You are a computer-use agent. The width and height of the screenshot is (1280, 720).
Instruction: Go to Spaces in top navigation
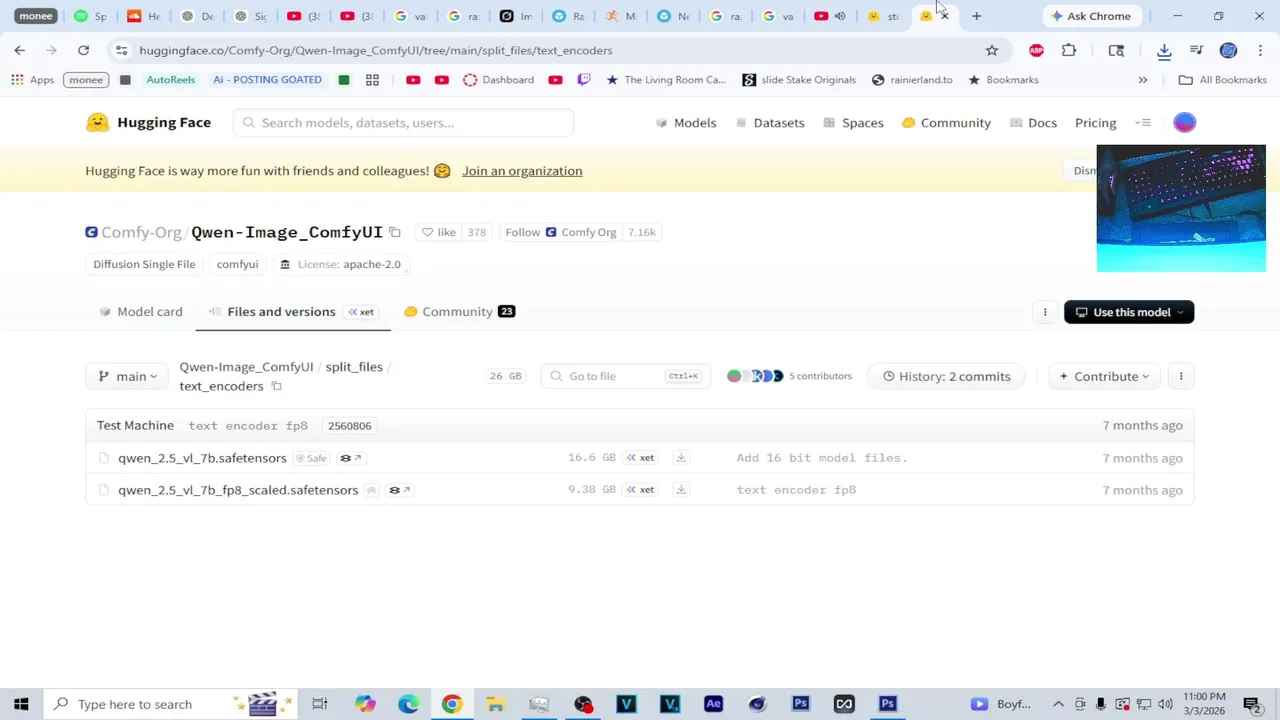click(853, 122)
